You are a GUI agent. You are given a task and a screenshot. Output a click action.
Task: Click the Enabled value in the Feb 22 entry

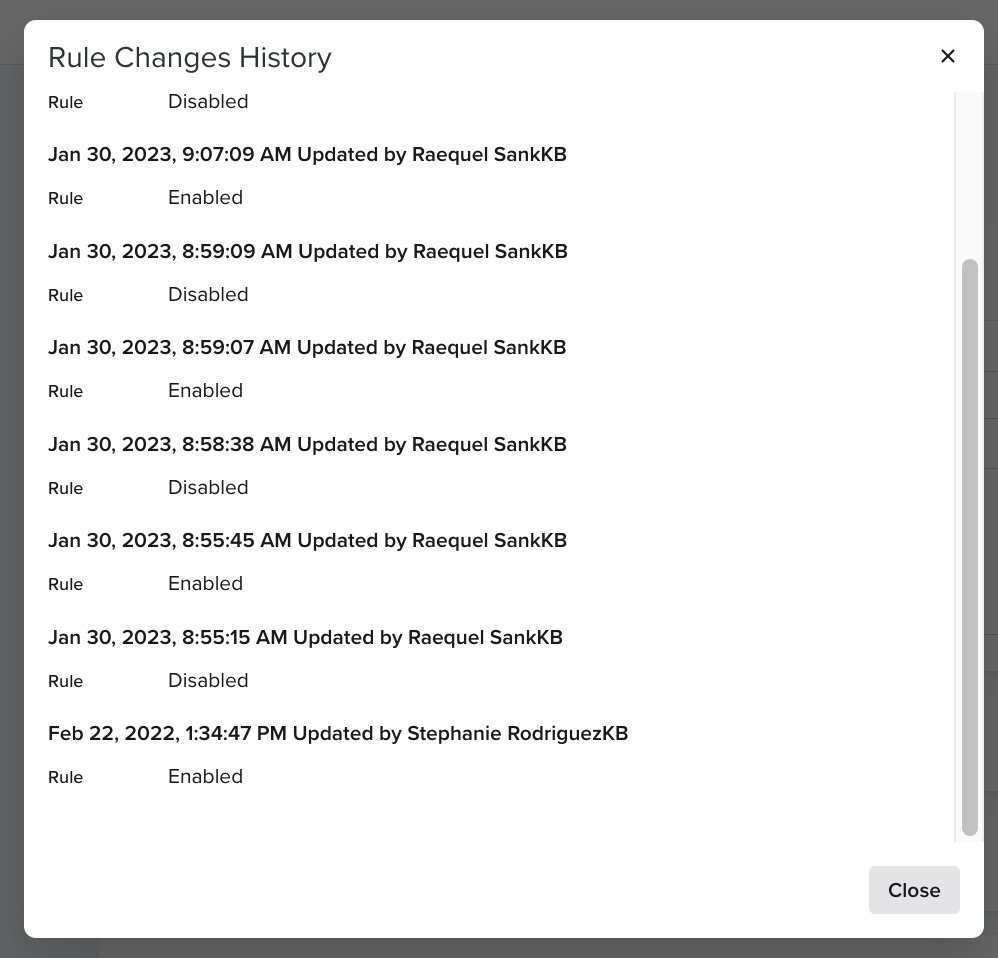tap(205, 776)
